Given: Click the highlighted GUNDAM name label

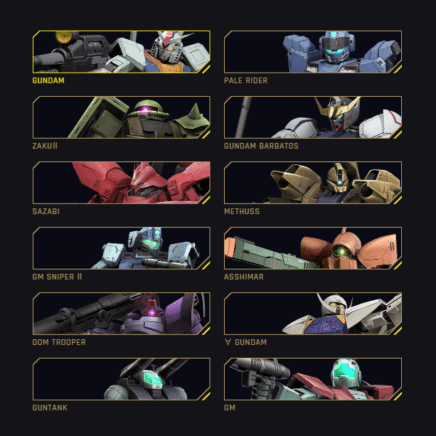Looking at the screenshot, I should coord(48,80).
